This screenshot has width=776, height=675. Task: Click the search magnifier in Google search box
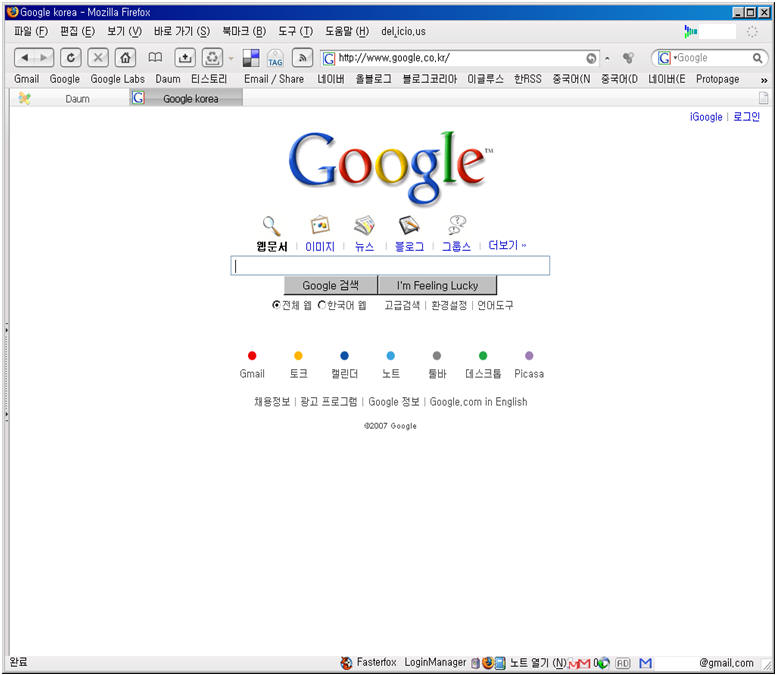[757, 58]
